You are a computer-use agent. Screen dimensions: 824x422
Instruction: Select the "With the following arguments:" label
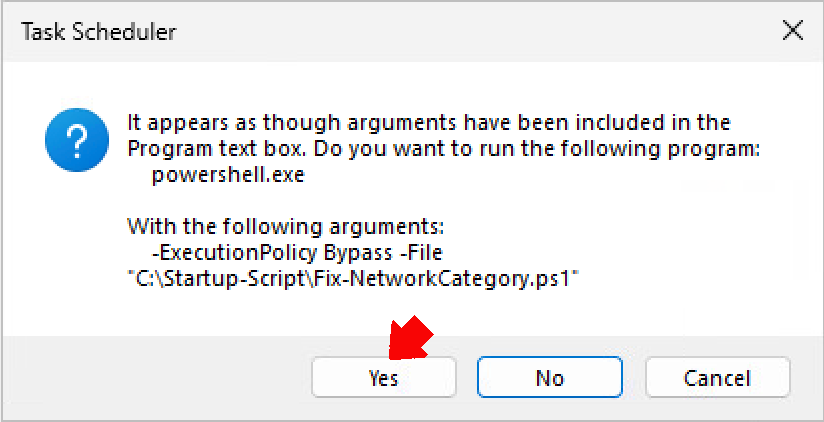286,227
